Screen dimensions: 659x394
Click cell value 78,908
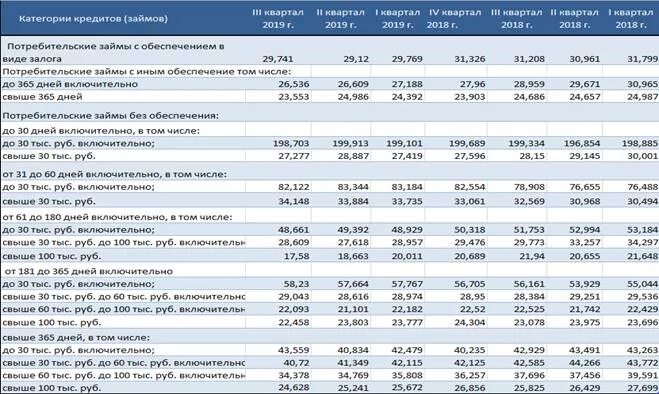[x=529, y=187]
